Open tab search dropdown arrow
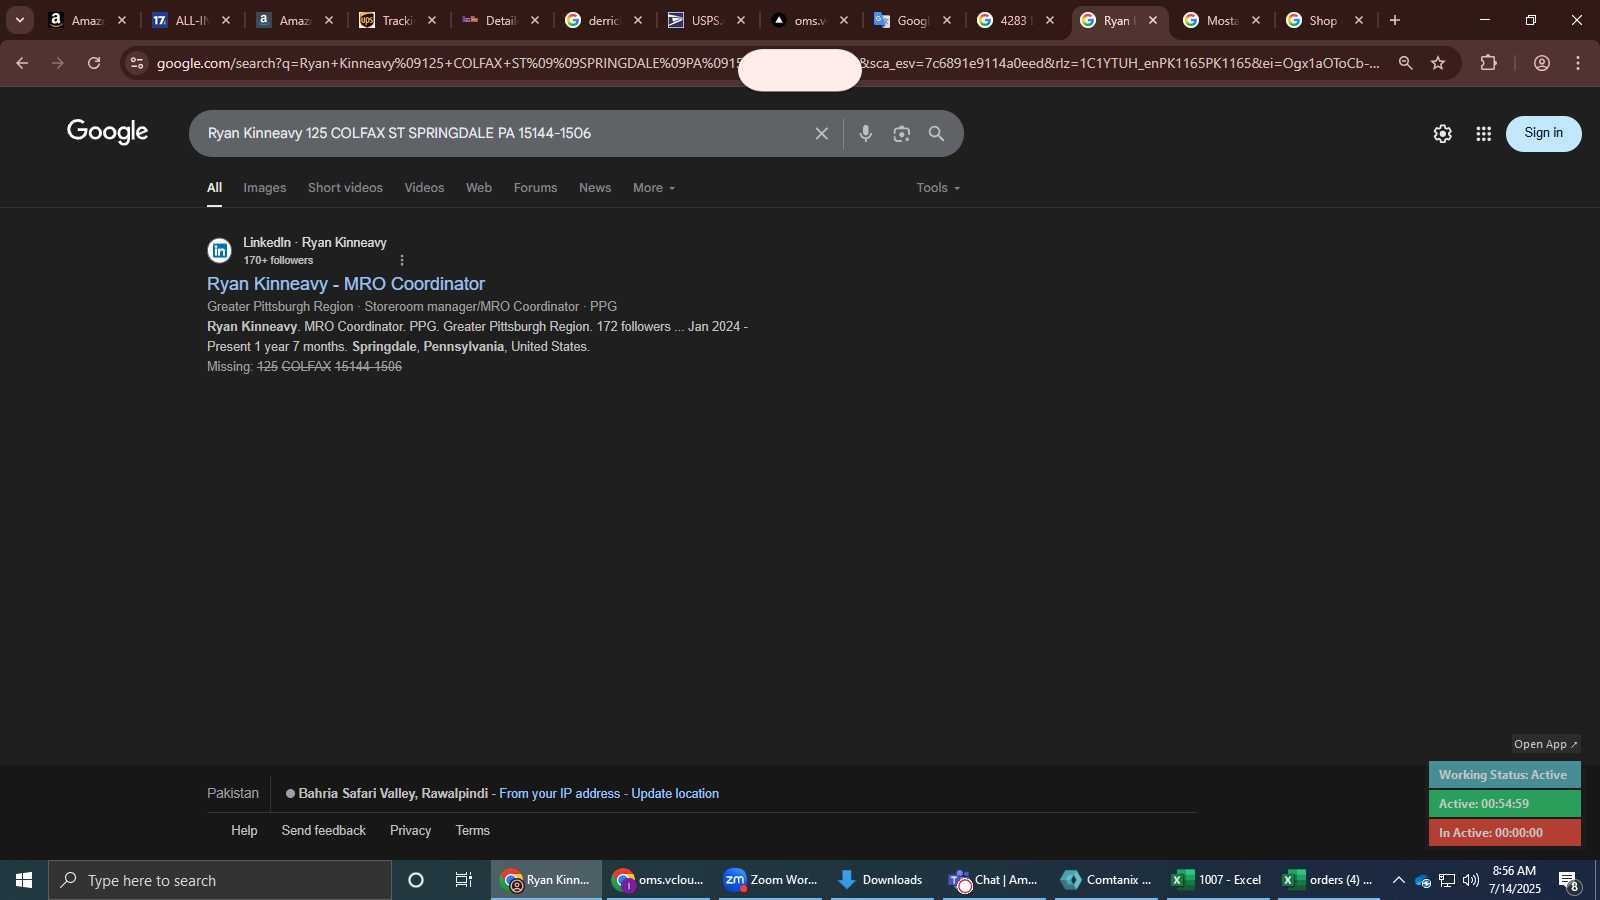 tap(19, 20)
